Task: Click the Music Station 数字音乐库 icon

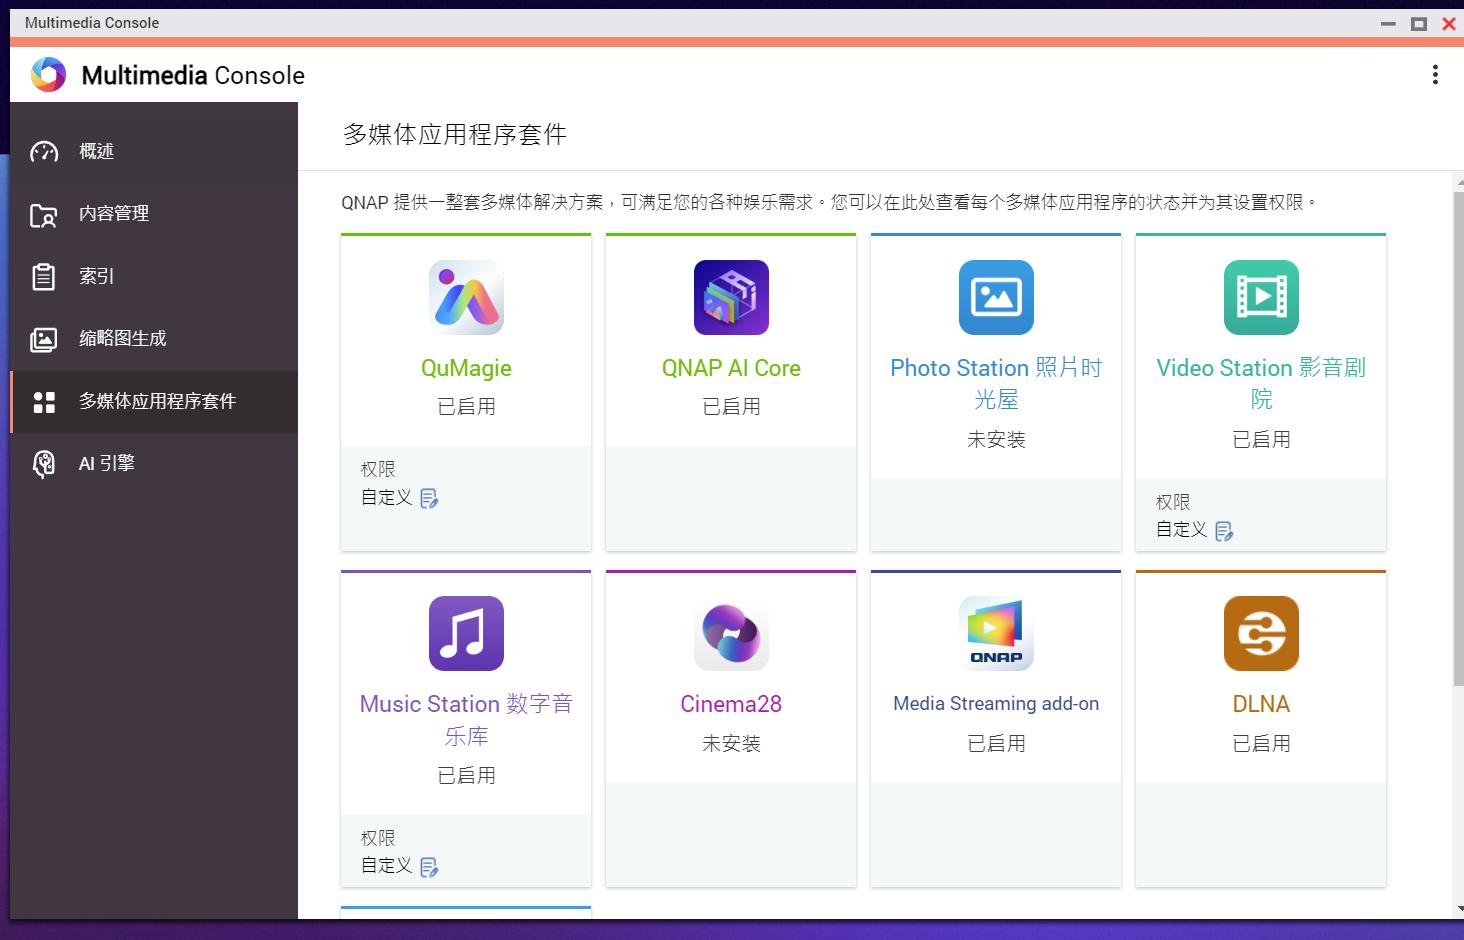Action: (x=466, y=633)
